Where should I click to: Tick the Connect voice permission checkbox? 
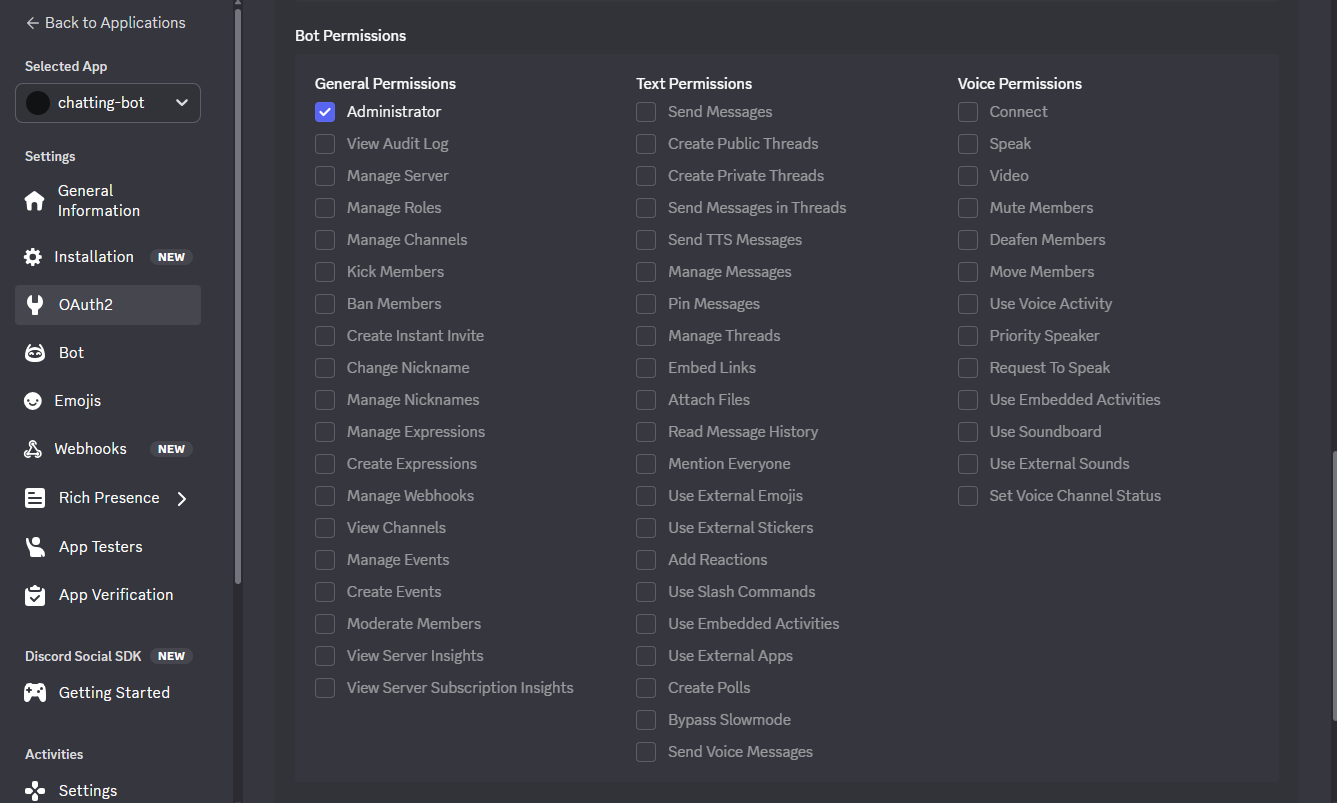(x=967, y=112)
